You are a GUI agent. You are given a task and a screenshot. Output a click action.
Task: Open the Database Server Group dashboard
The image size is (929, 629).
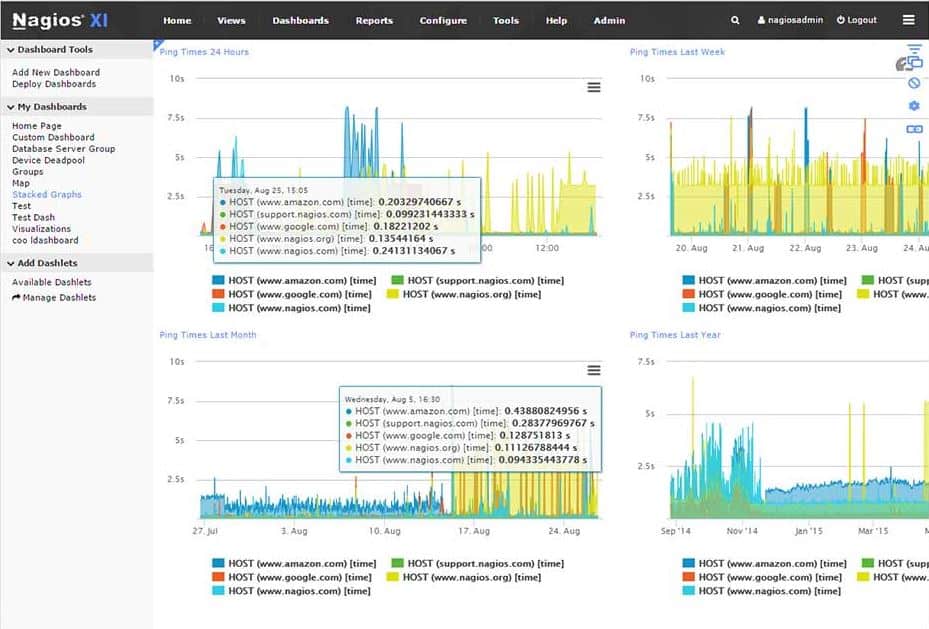[x=63, y=149]
